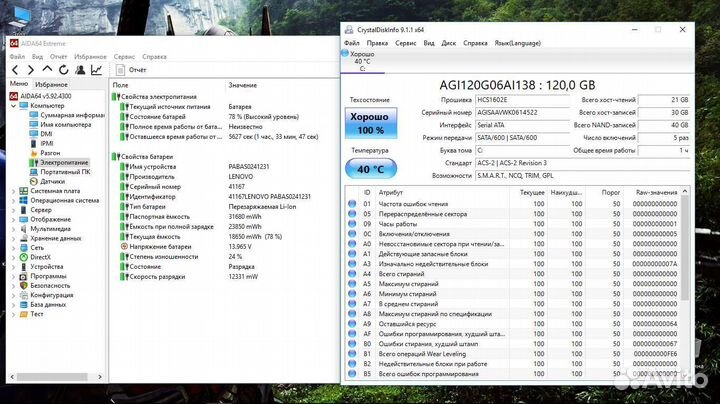Image resolution: width=720 pixels, height=404 pixels.
Task: Open CrystalDiskInfo Диск menu
Action: click(x=449, y=43)
